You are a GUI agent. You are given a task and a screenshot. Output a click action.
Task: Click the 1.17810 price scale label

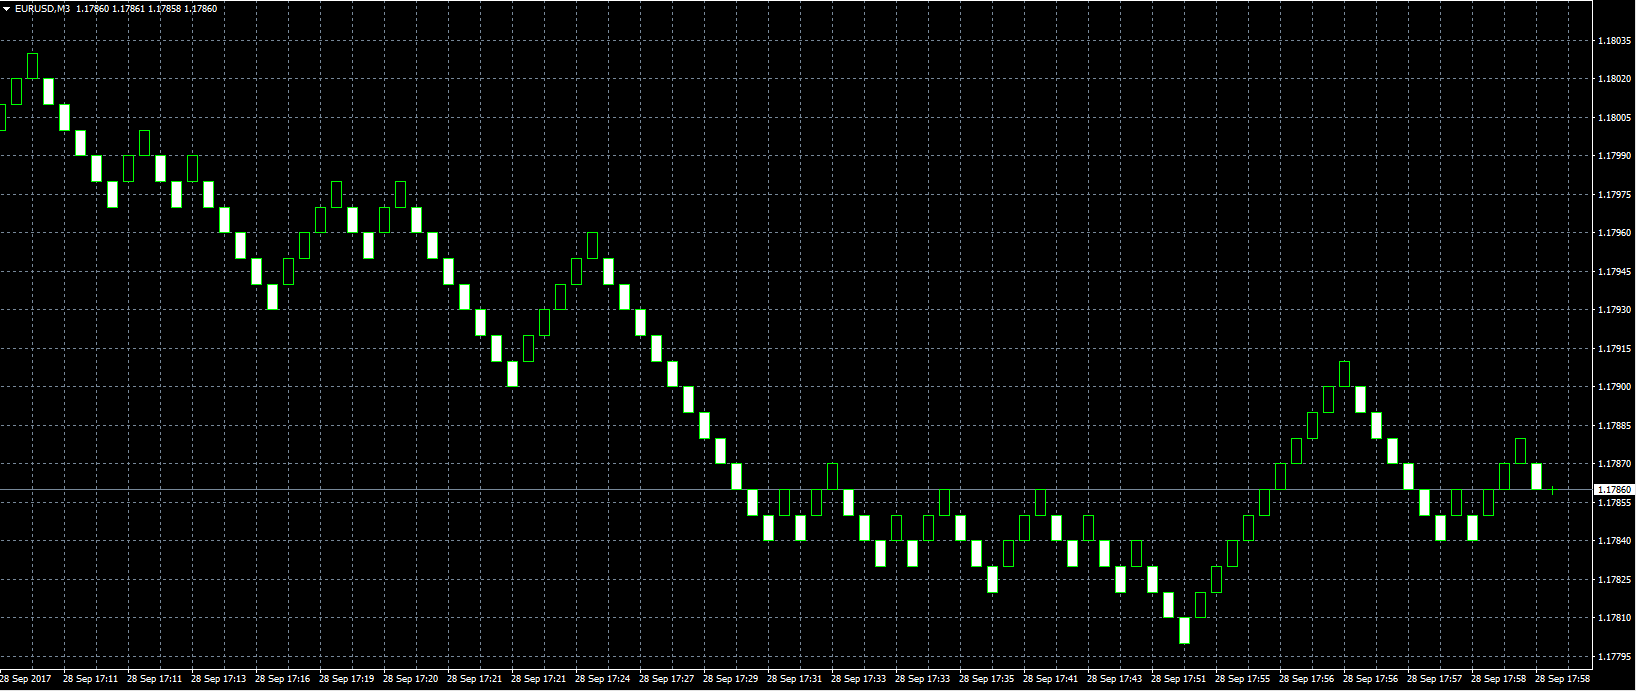[1615, 618]
